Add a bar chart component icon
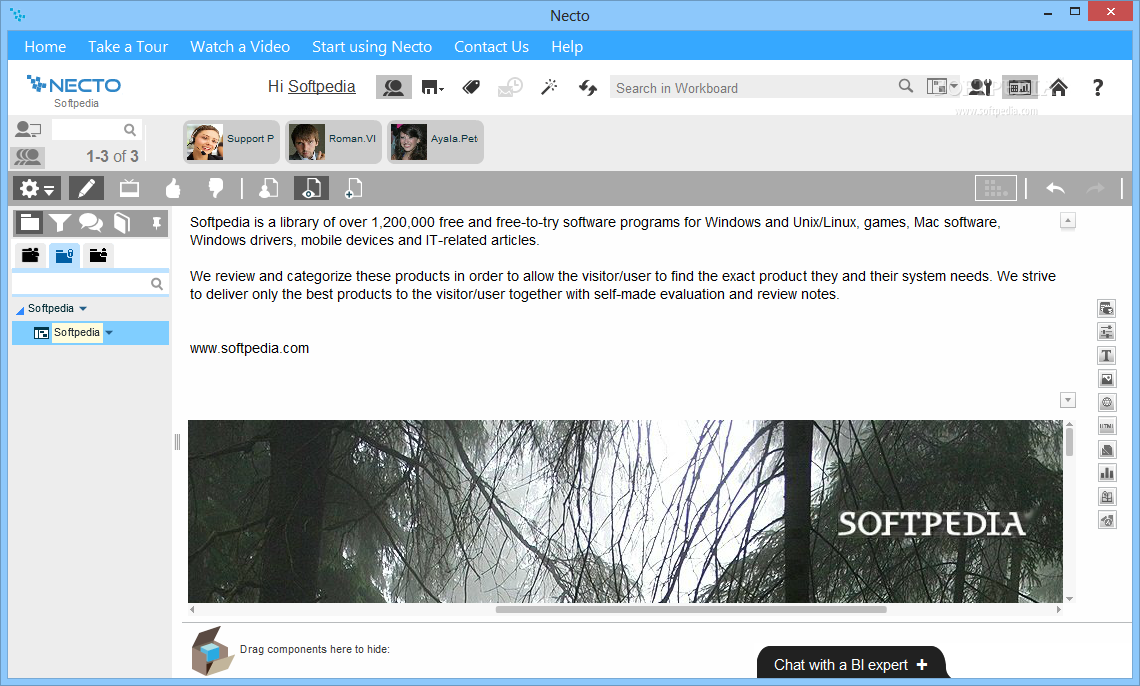This screenshot has width=1140, height=686. (1107, 473)
